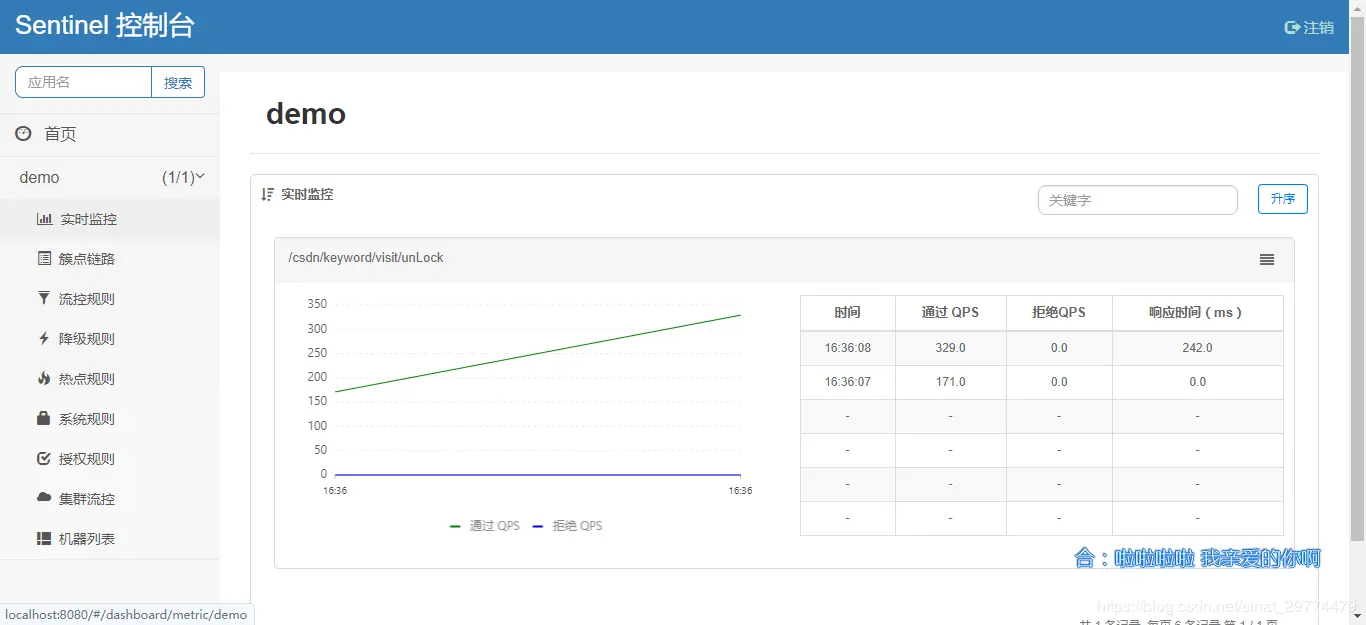Click the lightning bolt icon for 降级规则
The height and width of the screenshot is (625, 1366).
(44, 338)
